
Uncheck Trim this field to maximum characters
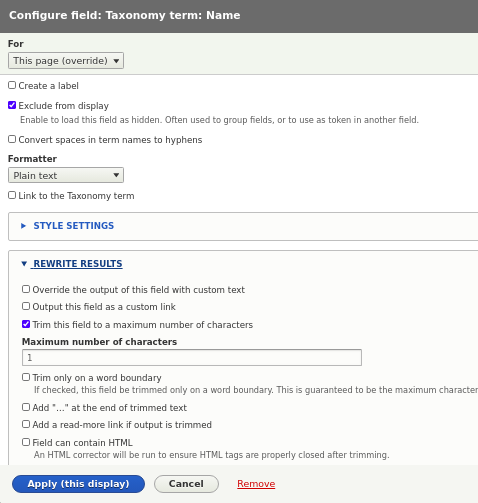pos(26,324)
